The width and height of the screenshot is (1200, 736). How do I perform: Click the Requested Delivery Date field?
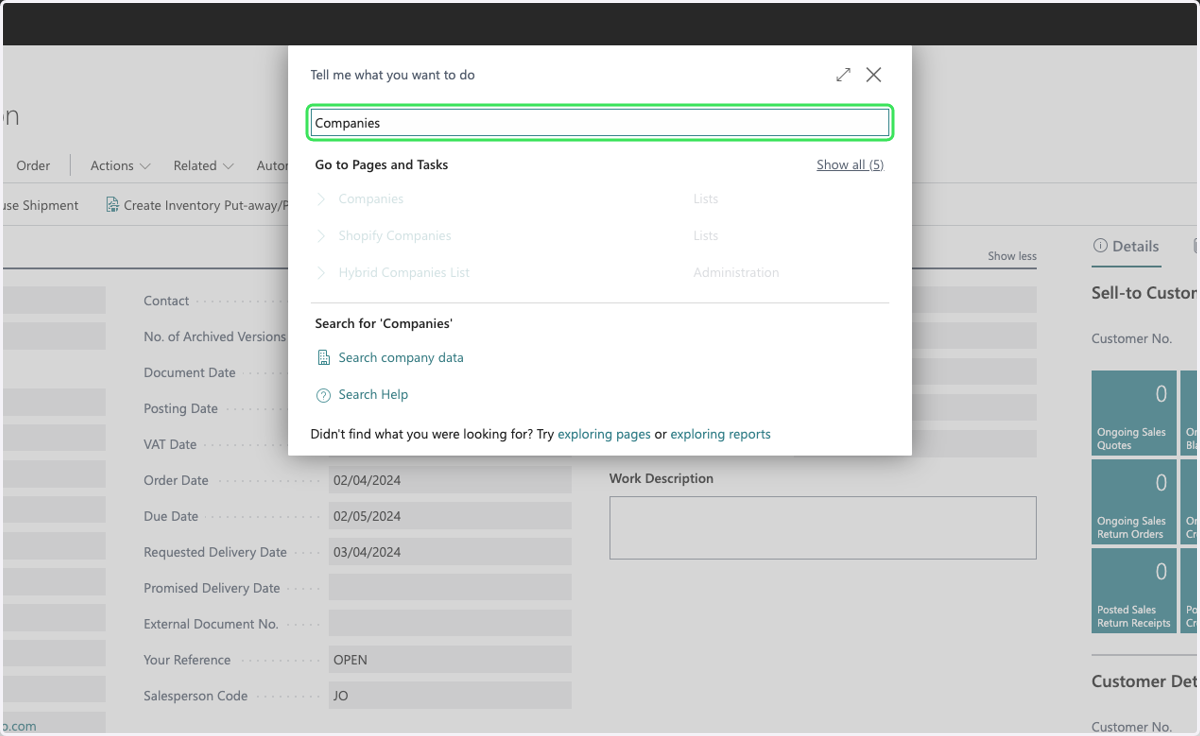pyautogui.click(x=450, y=552)
